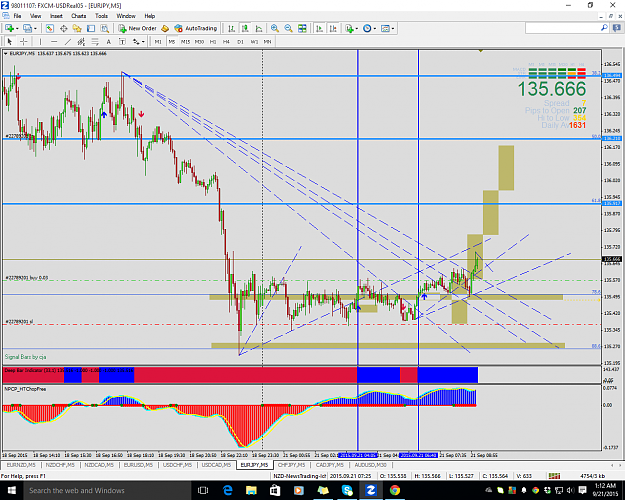This screenshot has height=500, width=625.
Task: Toggle the Terminal panel icon
Action: [91, 28]
